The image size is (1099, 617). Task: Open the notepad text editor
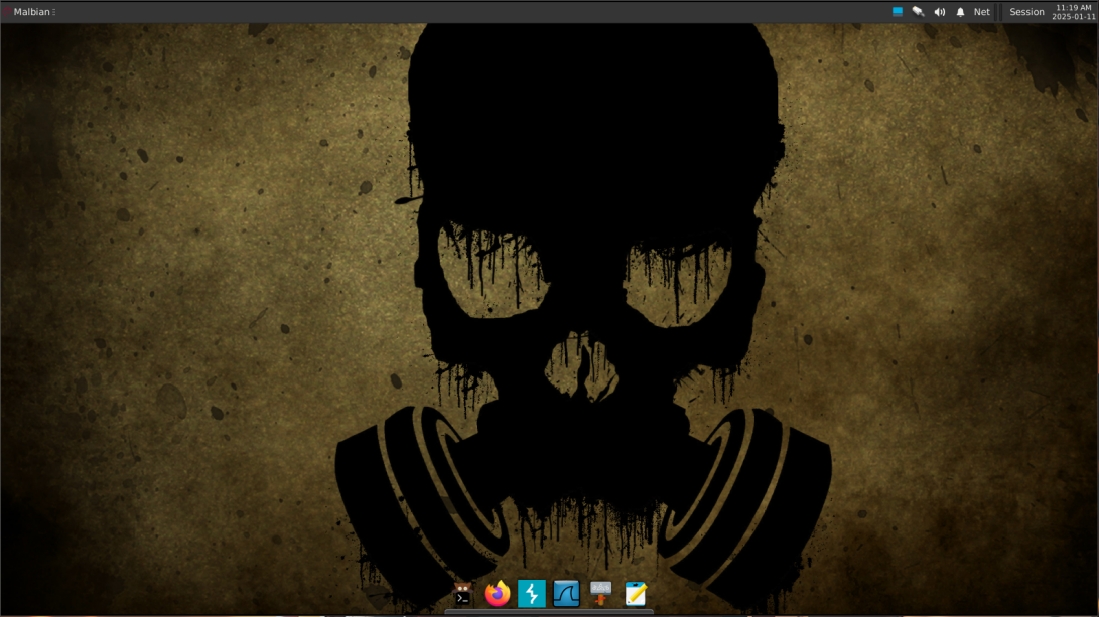click(x=636, y=594)
